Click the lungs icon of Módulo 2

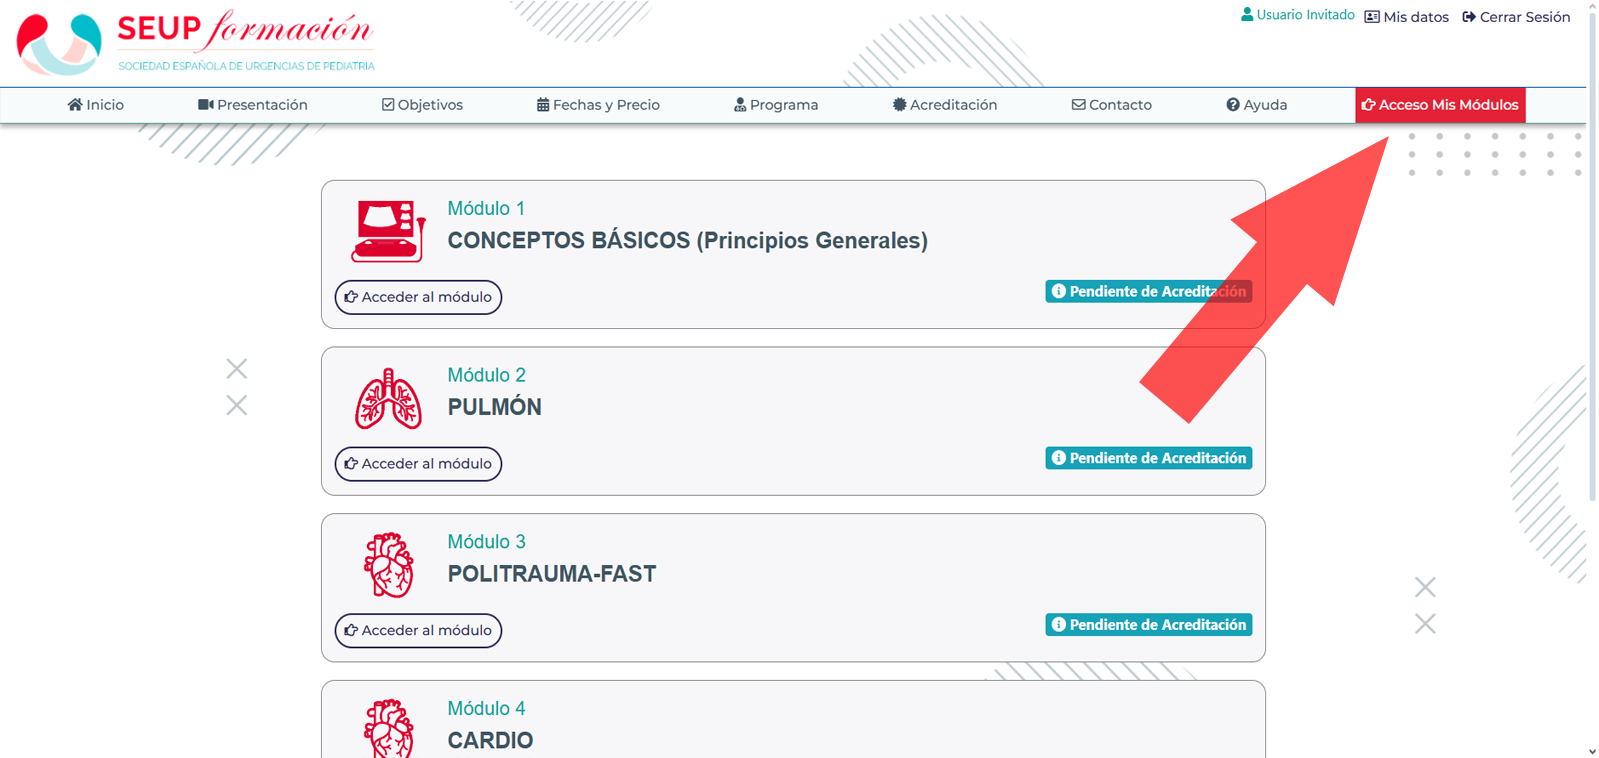point(388,398)
